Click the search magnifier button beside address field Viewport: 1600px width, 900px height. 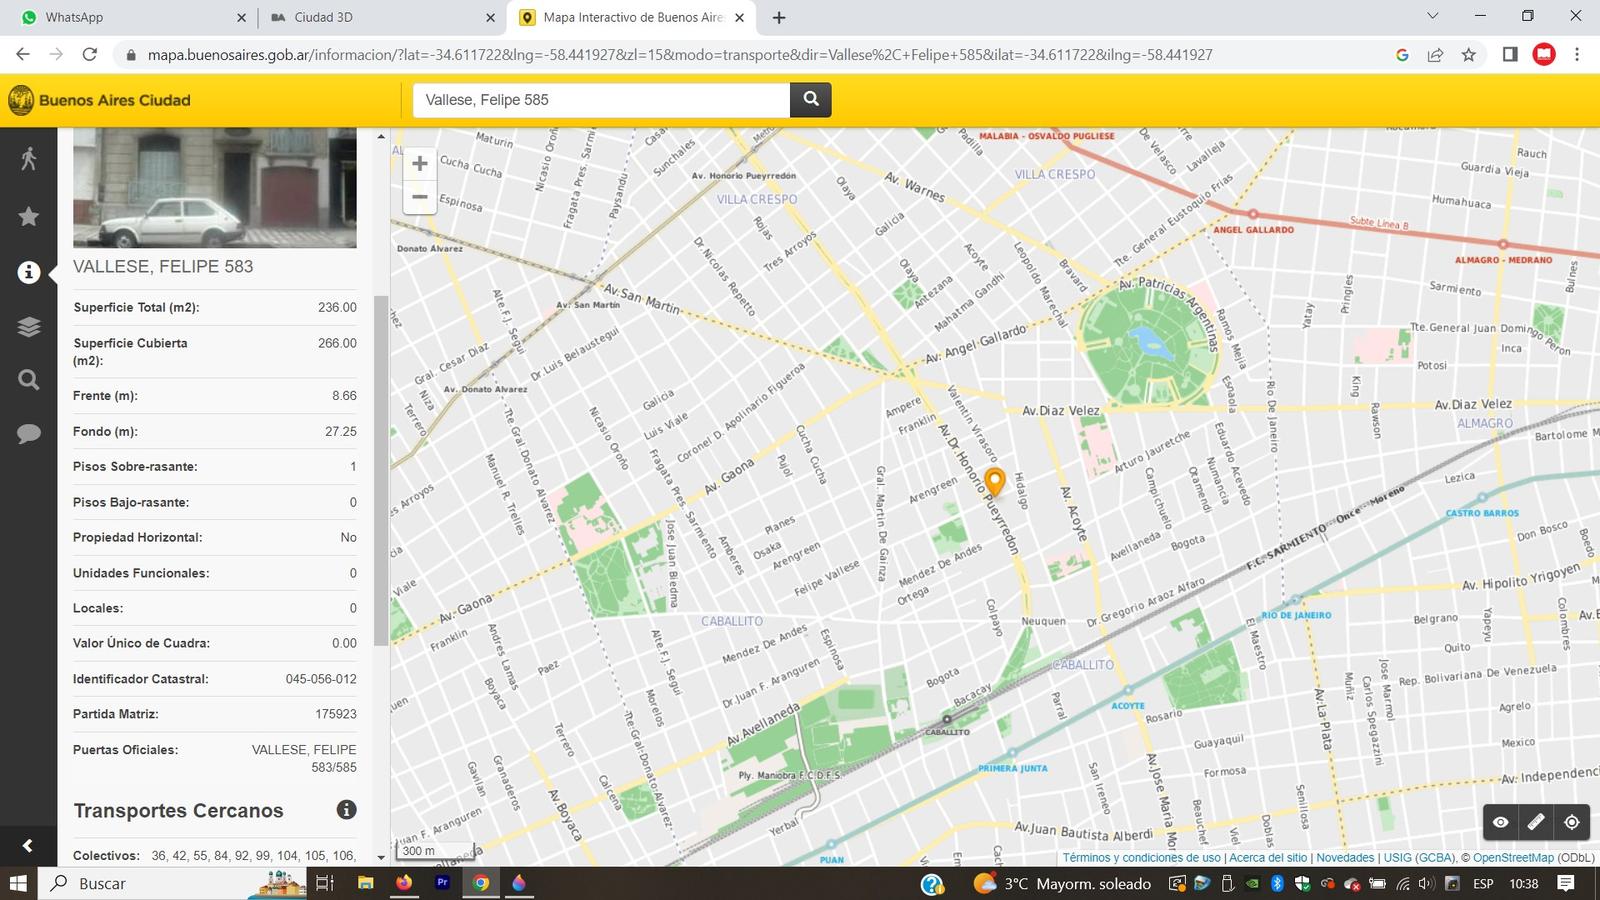[811, 99]
